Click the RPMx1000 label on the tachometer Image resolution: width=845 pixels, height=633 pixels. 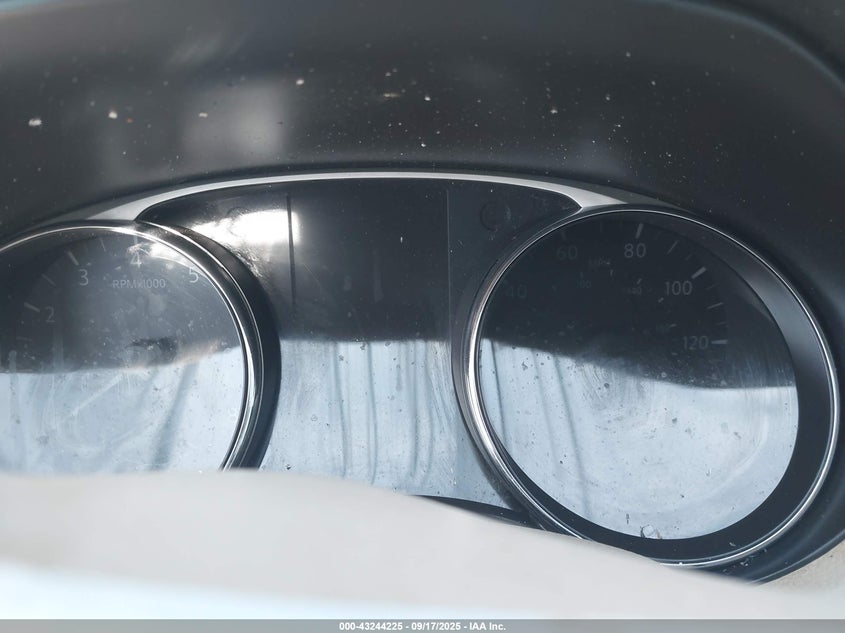(139, 284)
